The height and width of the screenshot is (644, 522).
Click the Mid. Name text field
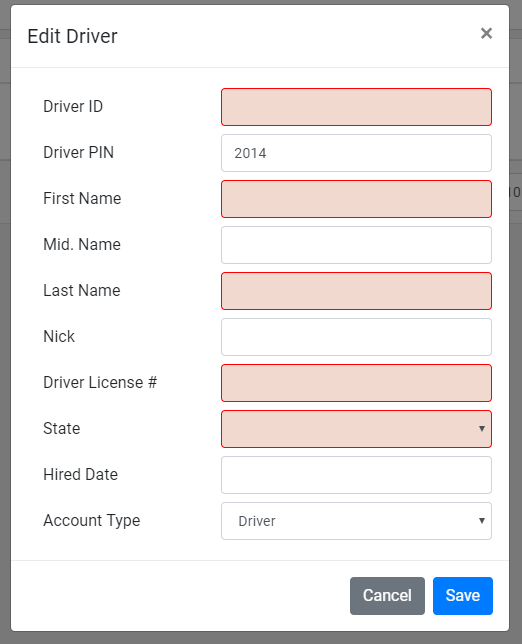pyautogui.click(x=356, y=245)
